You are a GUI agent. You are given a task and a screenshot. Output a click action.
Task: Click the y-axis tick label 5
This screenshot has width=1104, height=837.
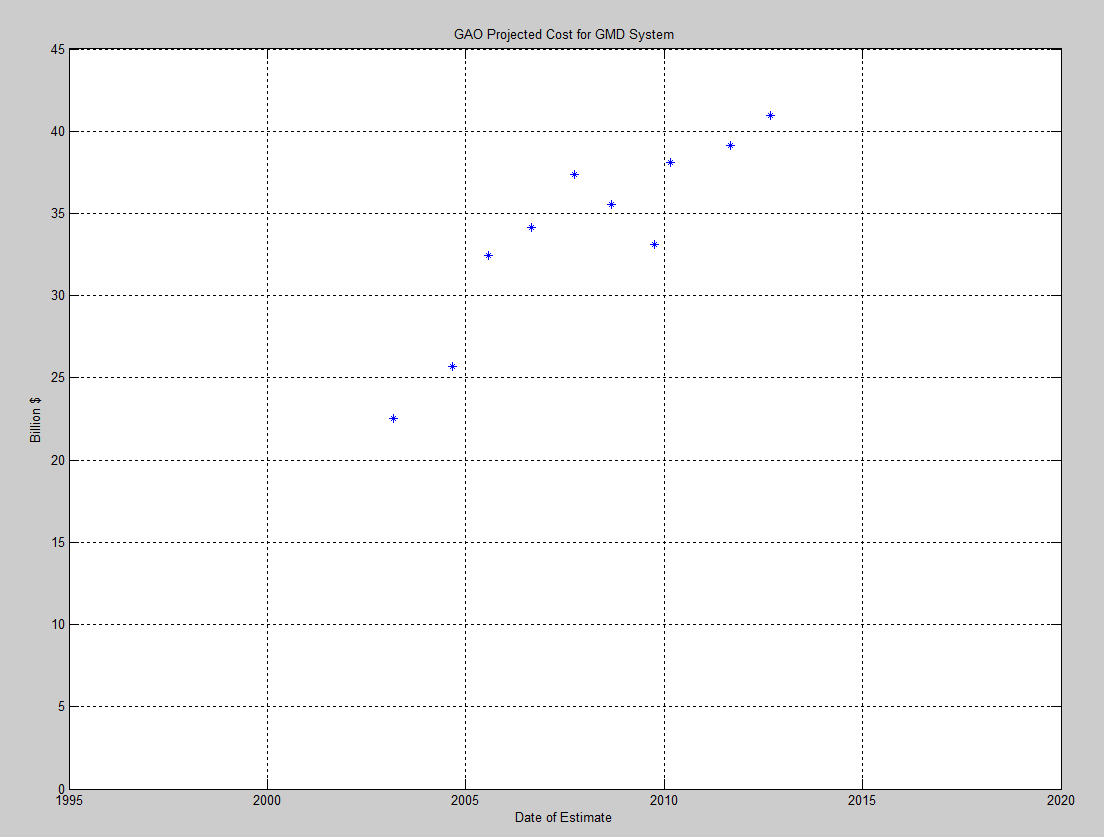[x=61, y=706]
